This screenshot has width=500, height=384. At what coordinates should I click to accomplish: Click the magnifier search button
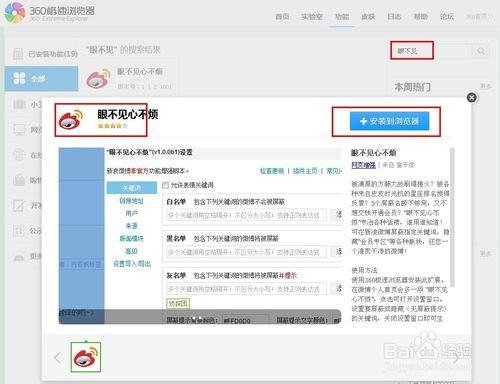click(x=481, y=51)
